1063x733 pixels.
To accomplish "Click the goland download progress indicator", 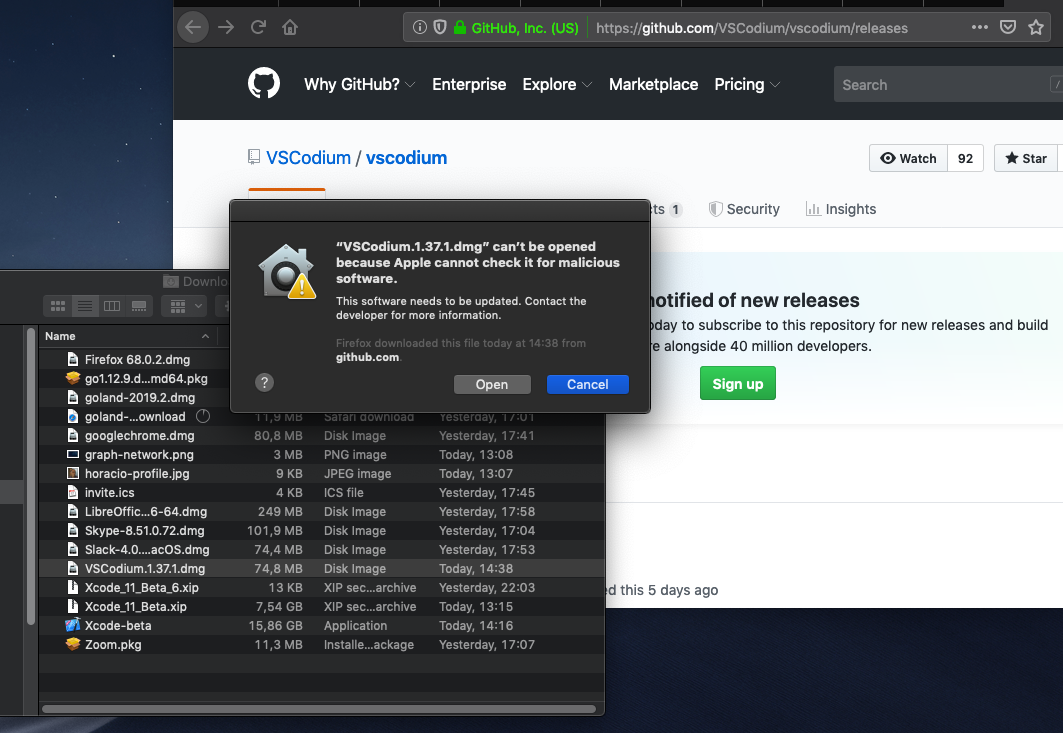I will tap(203, 416).
